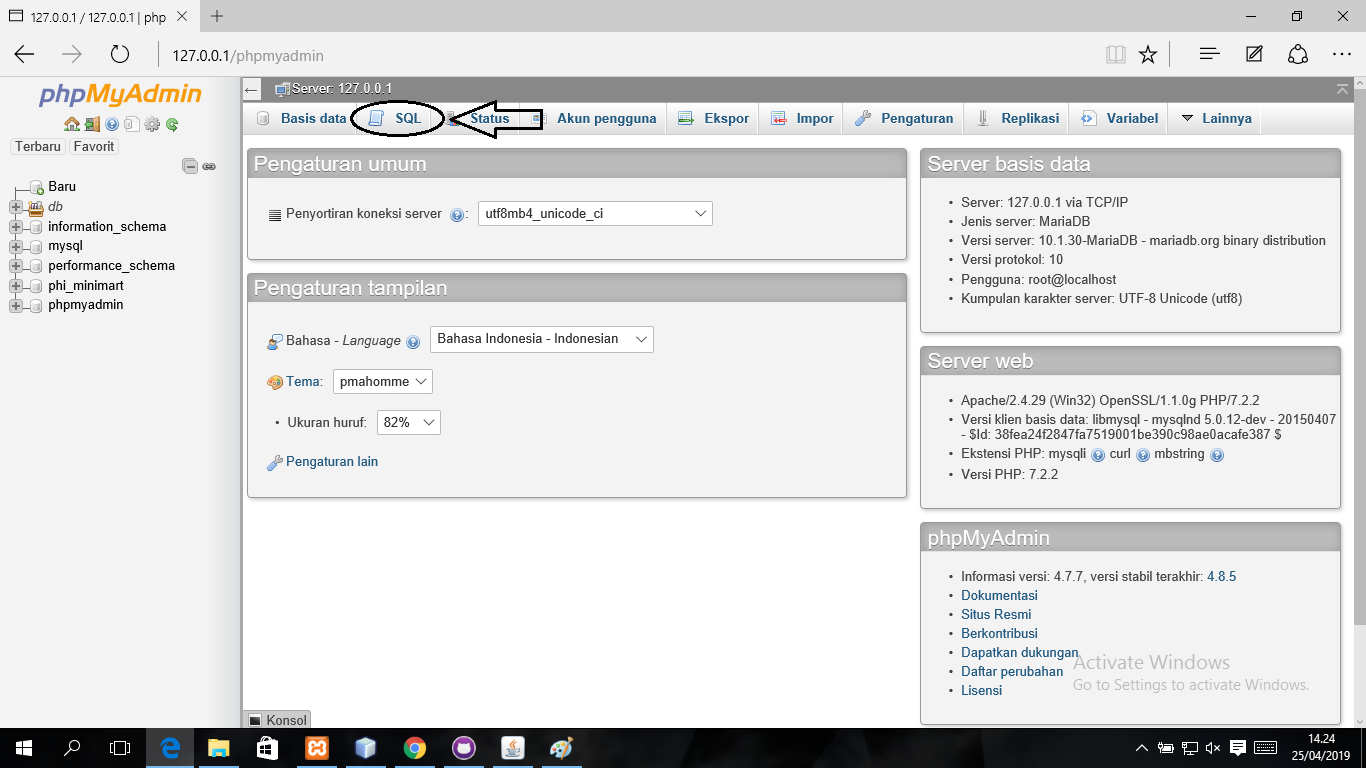Image resolution: width=1366 pixels, height=768 pixels.
Task: Launch XAMPP from the taskbar
Action: tap(317, 747)
